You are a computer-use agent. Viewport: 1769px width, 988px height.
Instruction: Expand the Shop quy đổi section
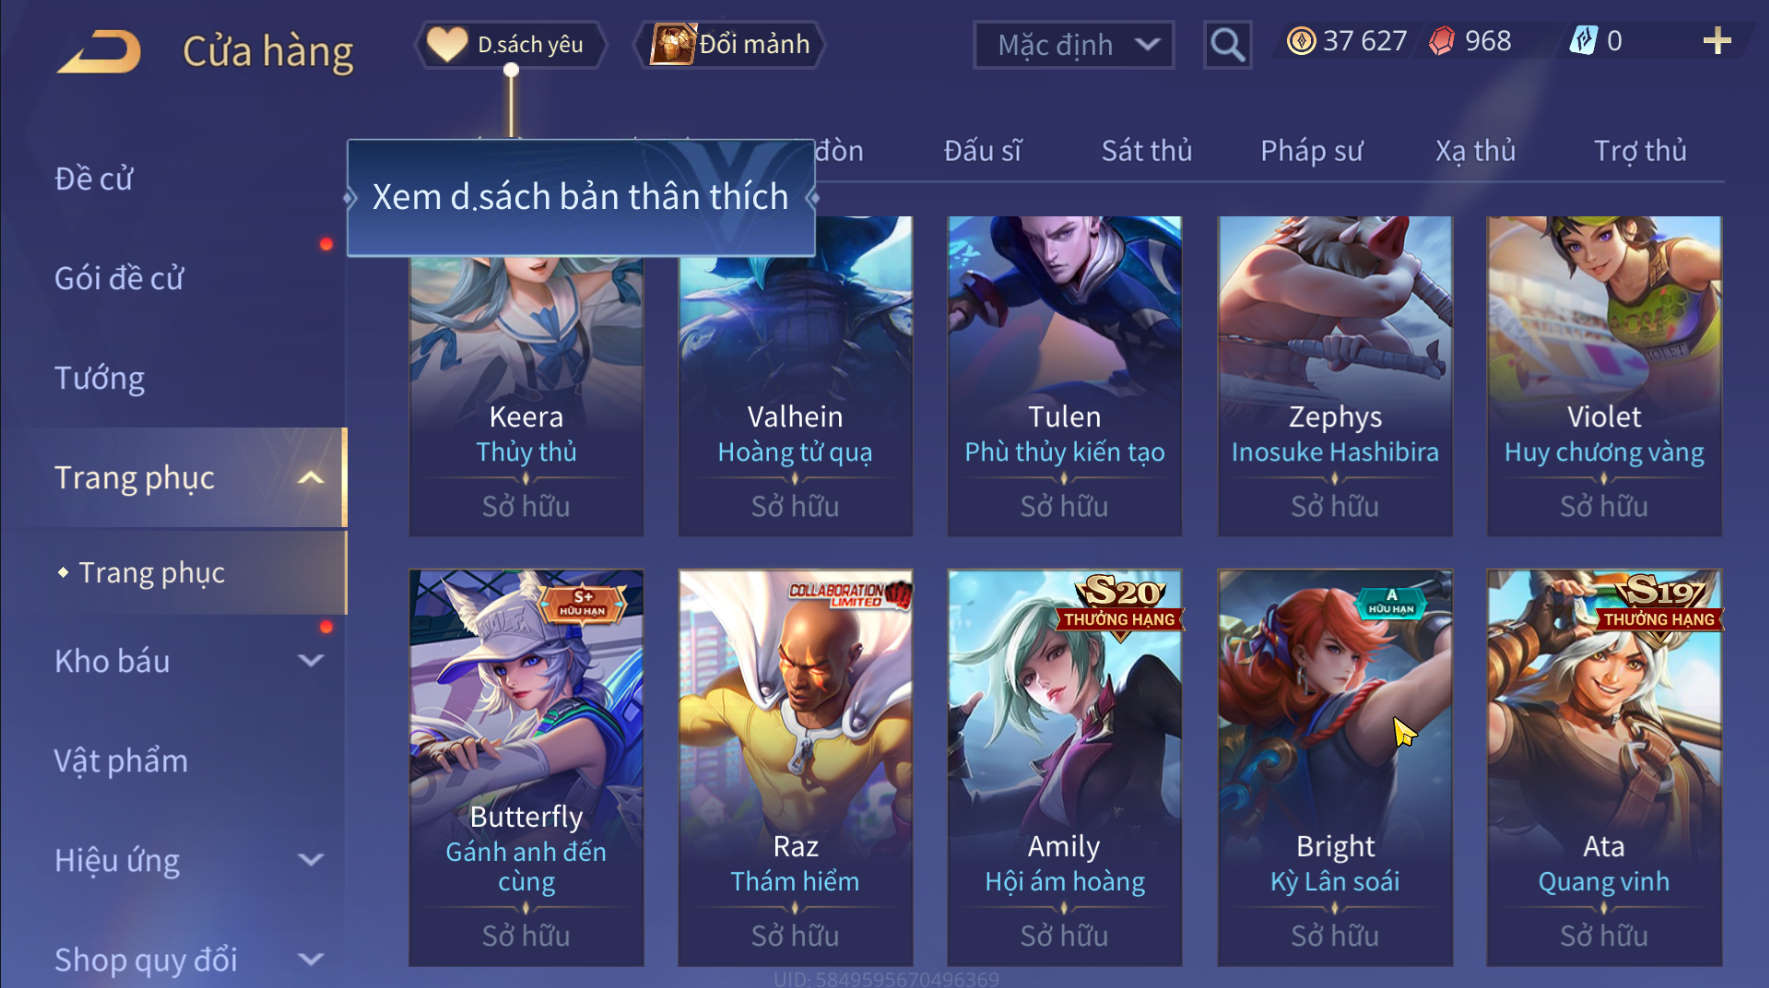(311, 960)
